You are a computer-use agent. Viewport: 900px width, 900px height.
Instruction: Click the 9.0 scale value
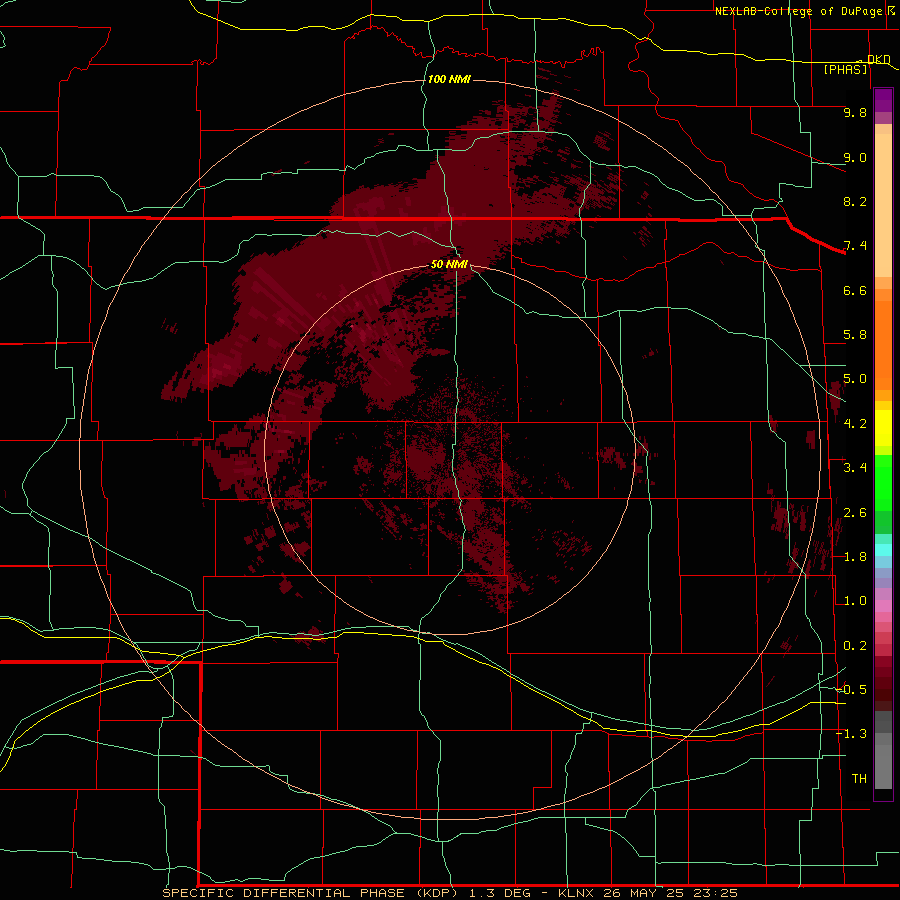pyautogui.click(x=855, y=157)
